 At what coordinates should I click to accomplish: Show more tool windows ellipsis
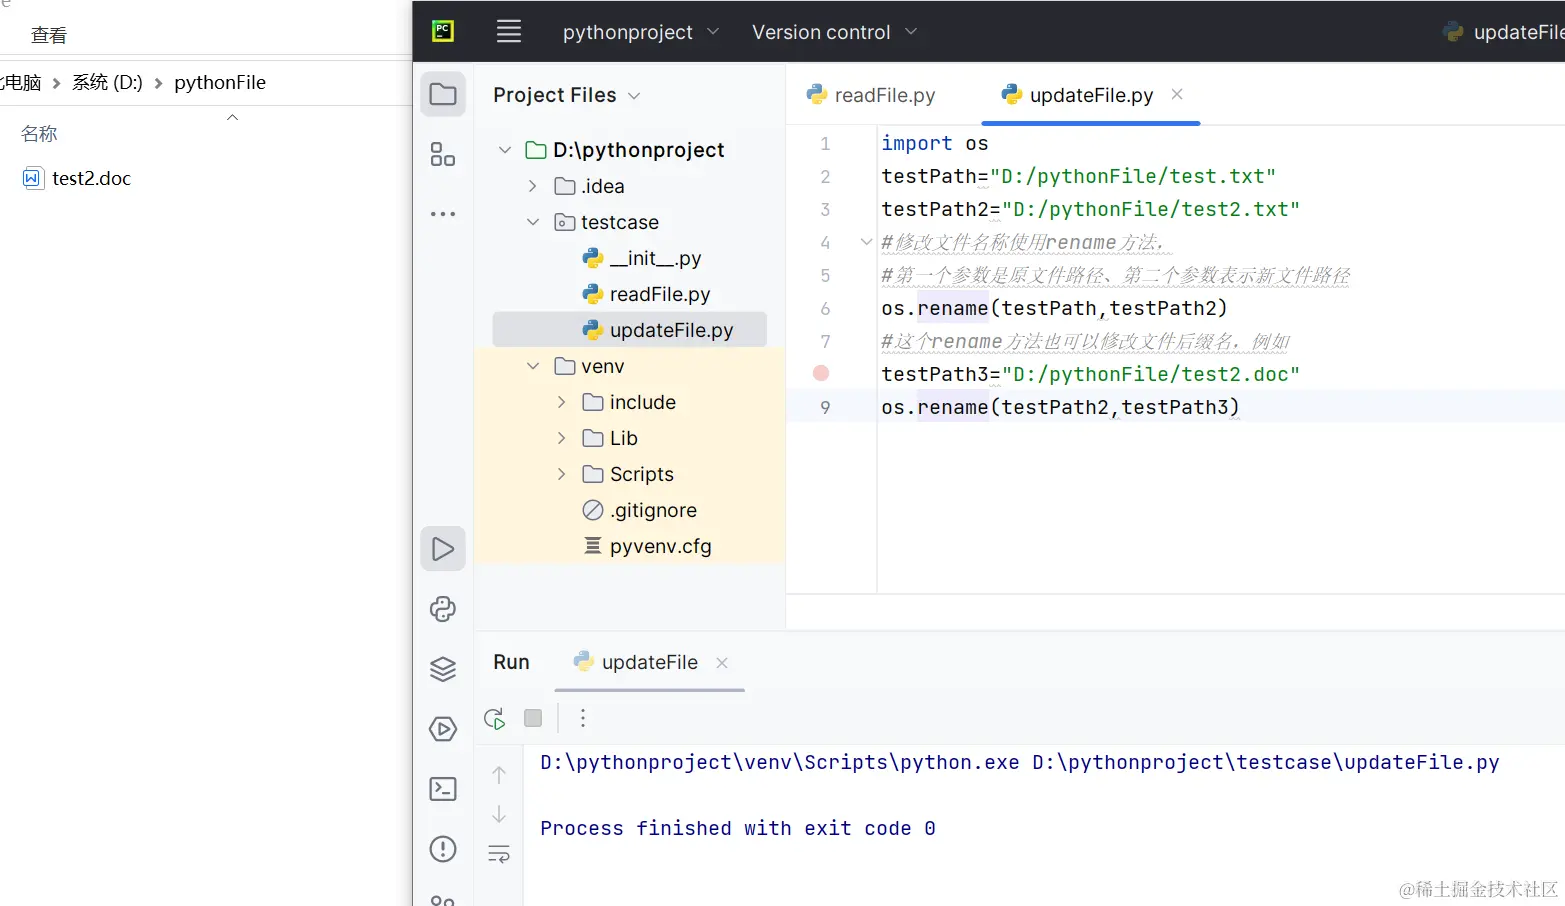pos(443,214)
